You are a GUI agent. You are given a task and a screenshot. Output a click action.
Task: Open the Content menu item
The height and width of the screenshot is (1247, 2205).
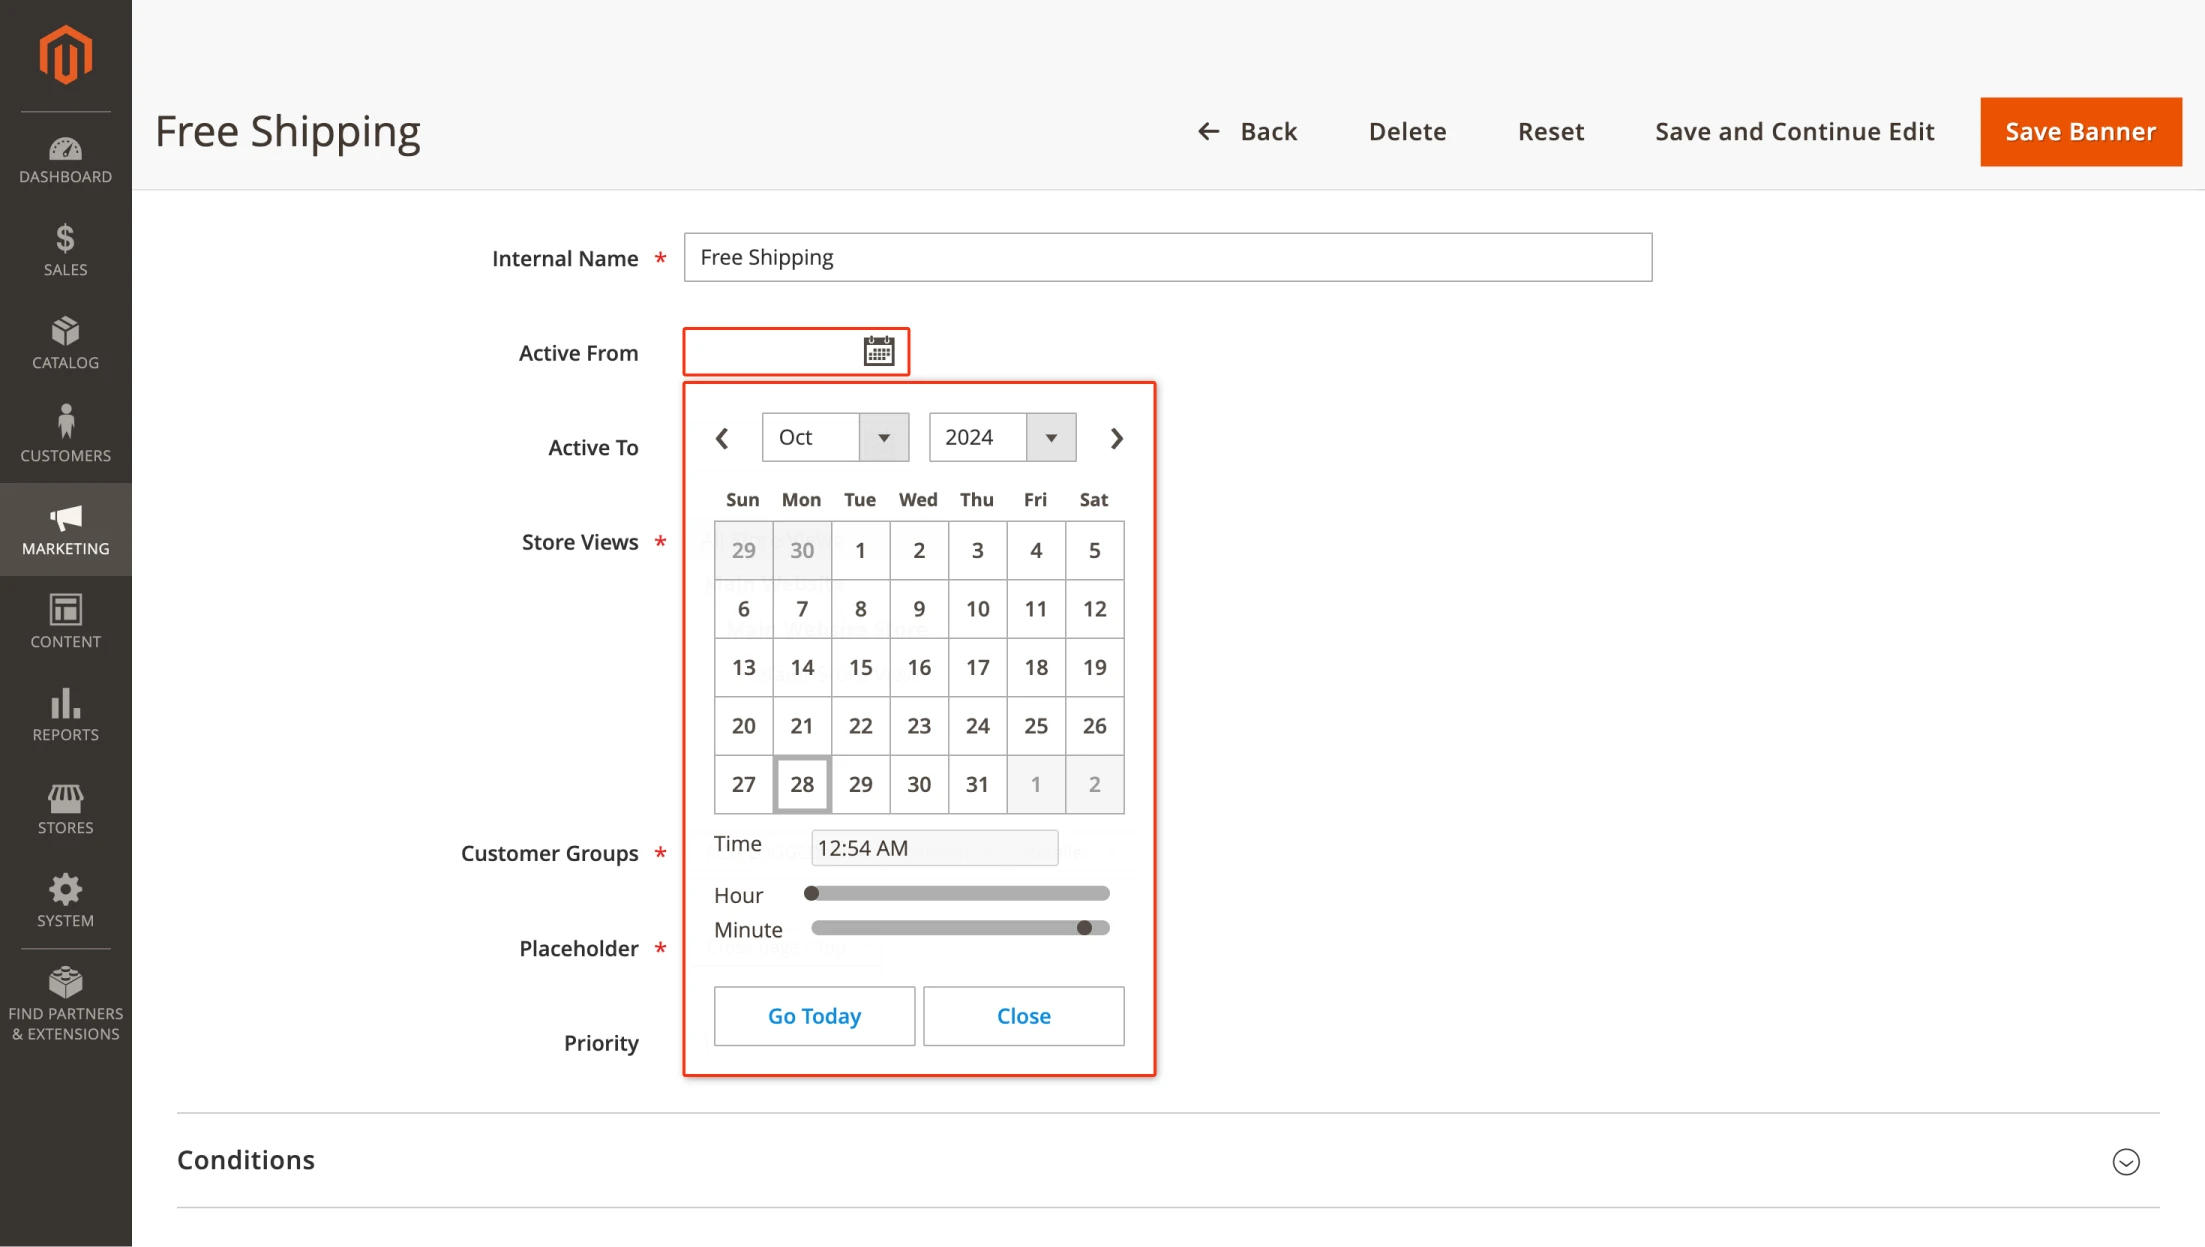click(65, 622)
